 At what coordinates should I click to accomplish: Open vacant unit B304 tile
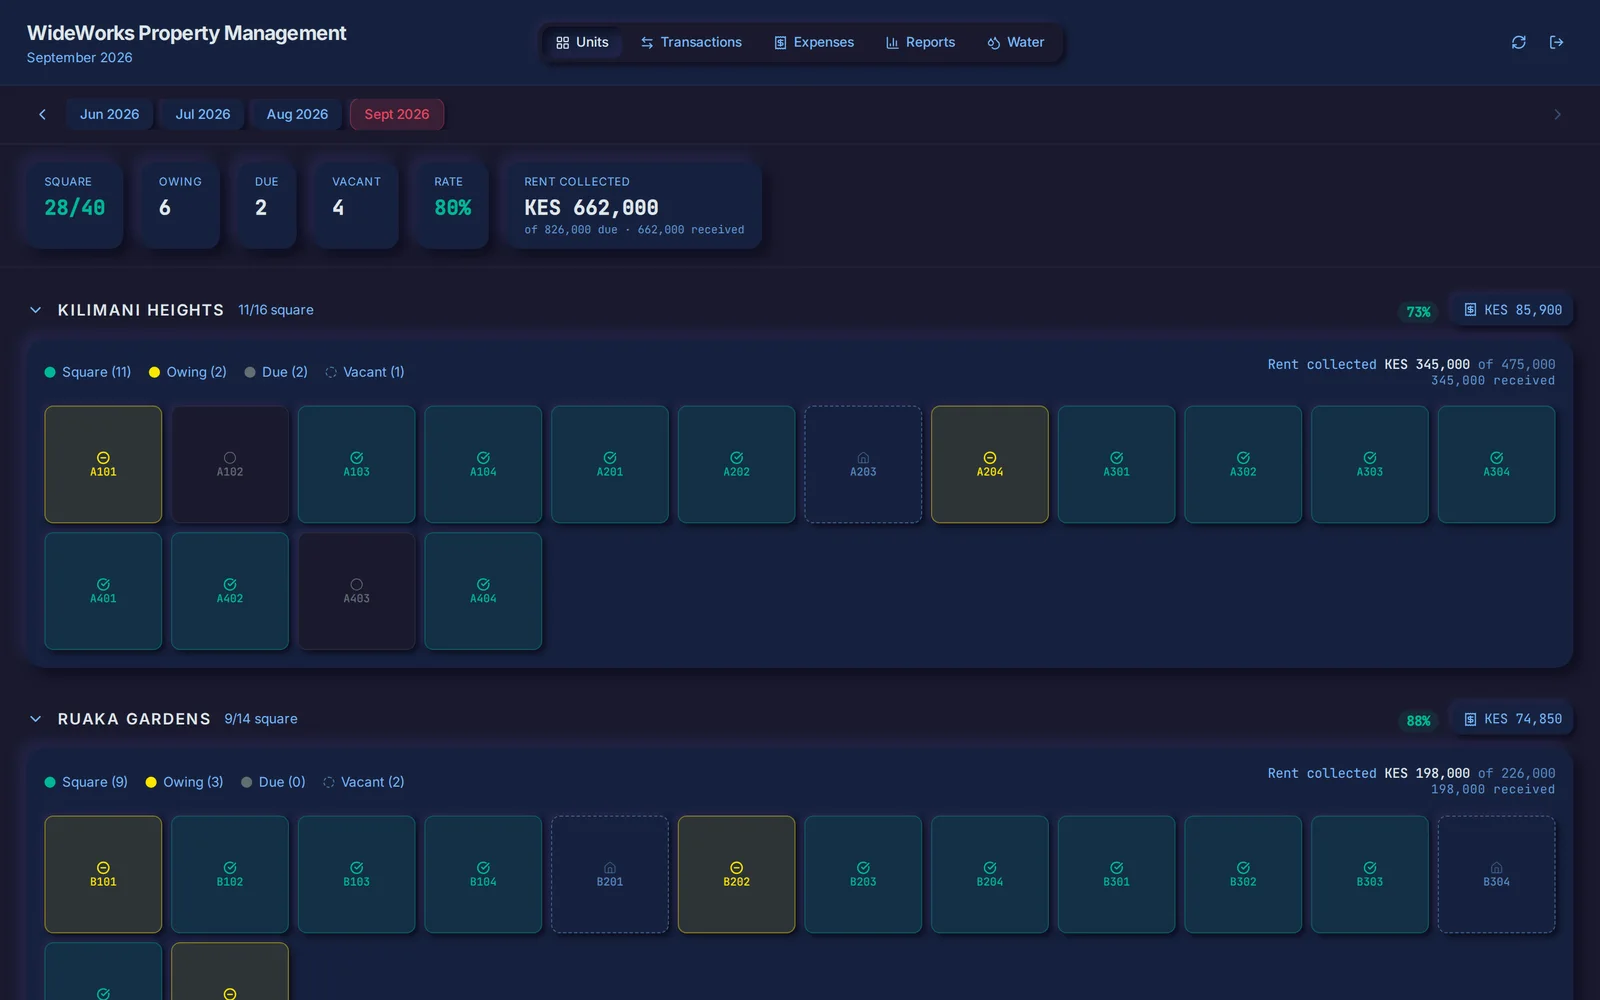pos(1497,874)
